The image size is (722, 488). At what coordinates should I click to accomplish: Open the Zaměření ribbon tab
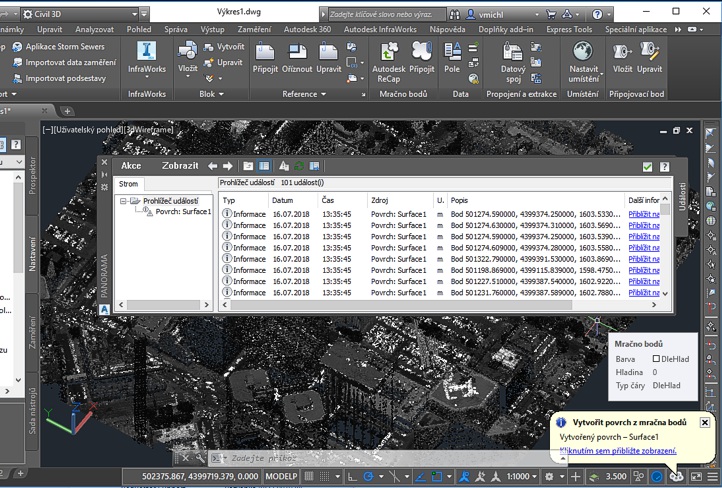pyautogui.click(x=254, y=29)
